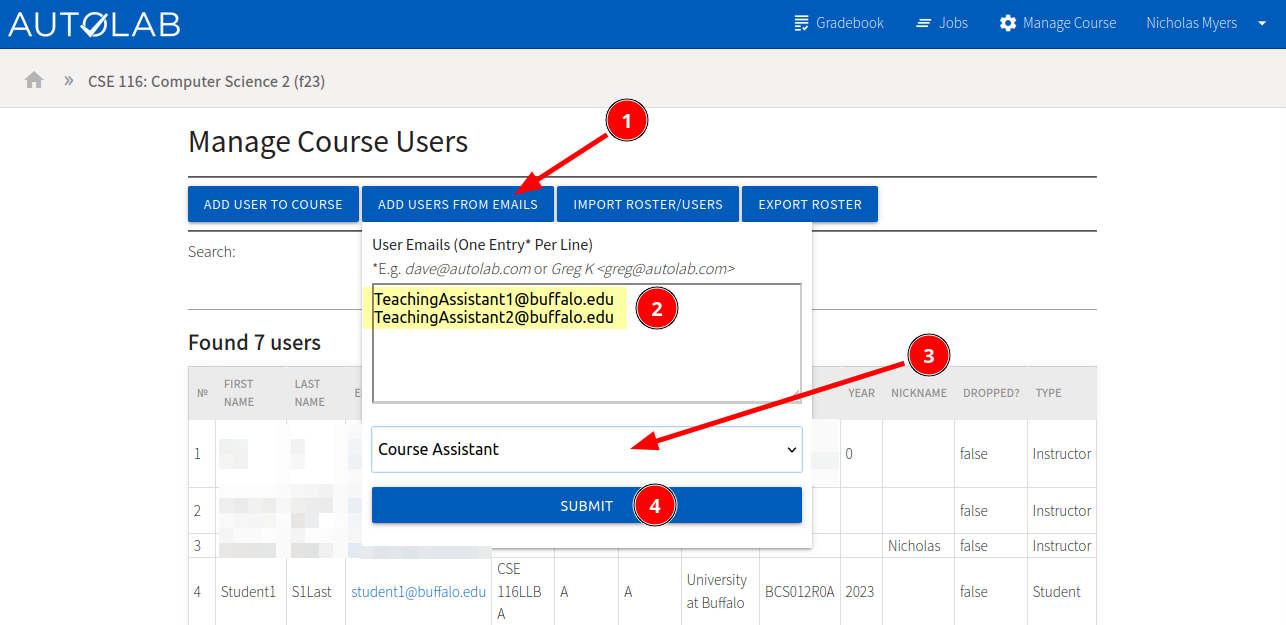Screen dimensions: 1286x625
Task: Click the S1Last last name cell
Action: pos(313,591)
